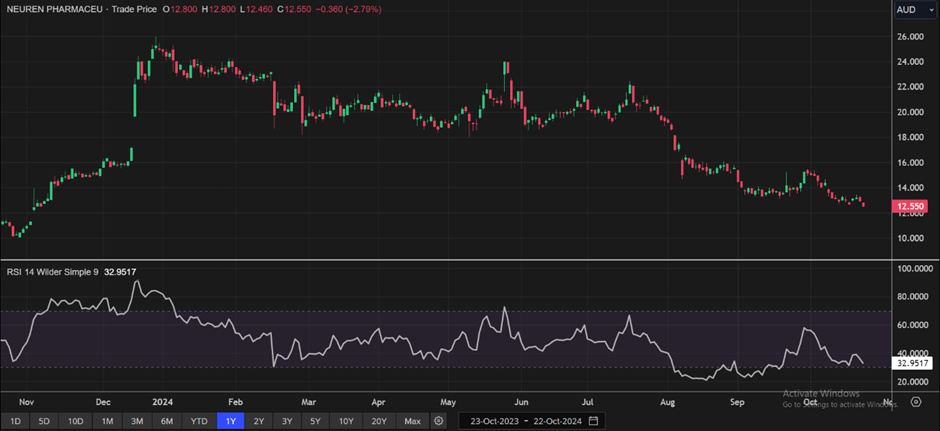Screen dimensions: 940x431
Task: Select the 10D range button
Action: (76, 421)
